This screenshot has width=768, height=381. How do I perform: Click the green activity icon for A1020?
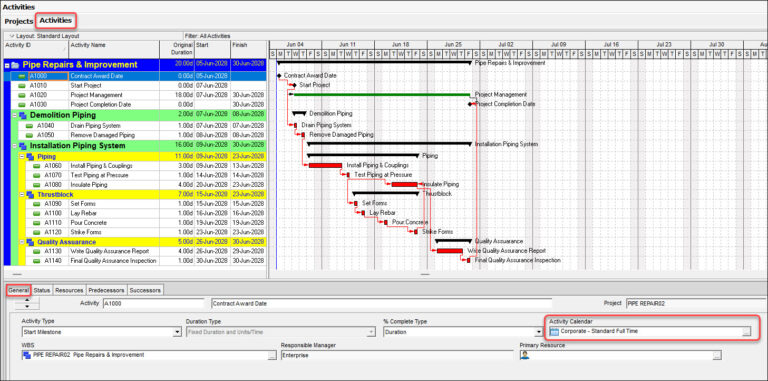[x=22, y=95]
